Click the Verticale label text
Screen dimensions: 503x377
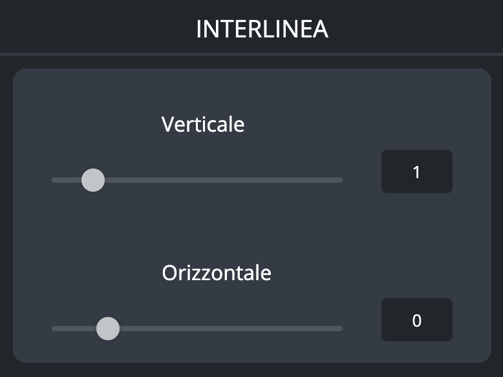click(203, 124)
